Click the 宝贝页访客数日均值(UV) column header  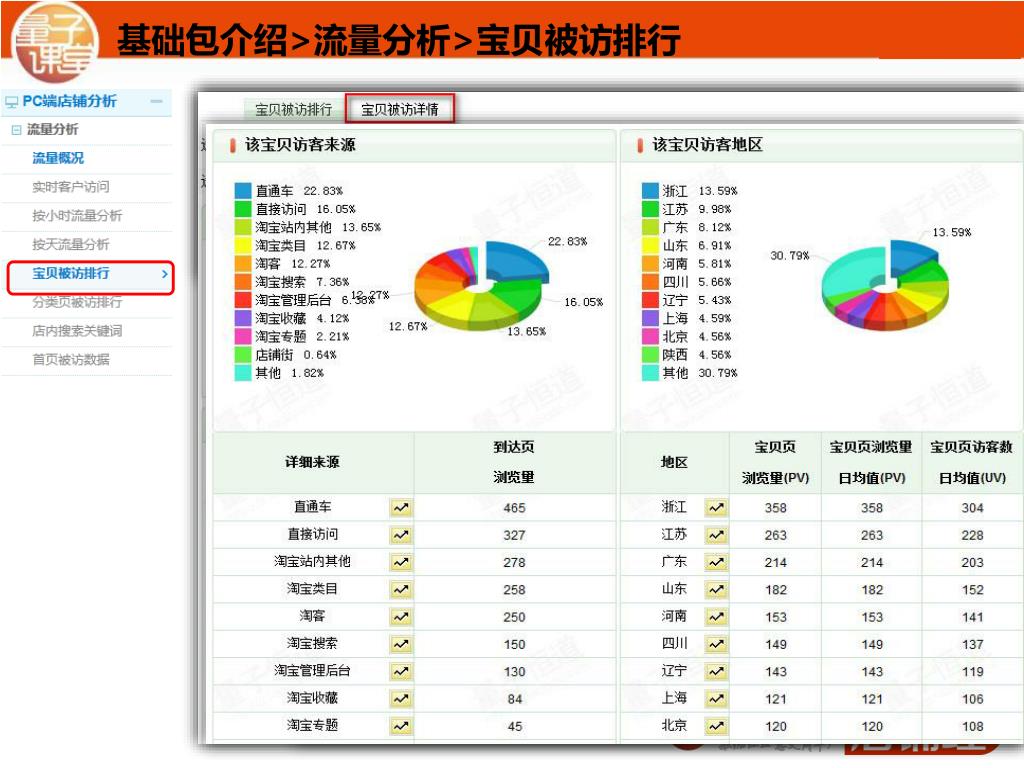point(972,462)
